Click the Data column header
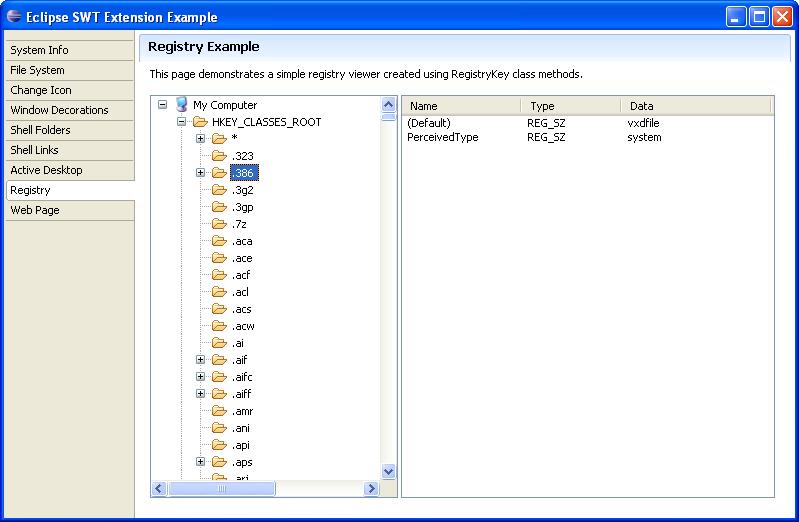The image size is (799, 522). [696, 106]
